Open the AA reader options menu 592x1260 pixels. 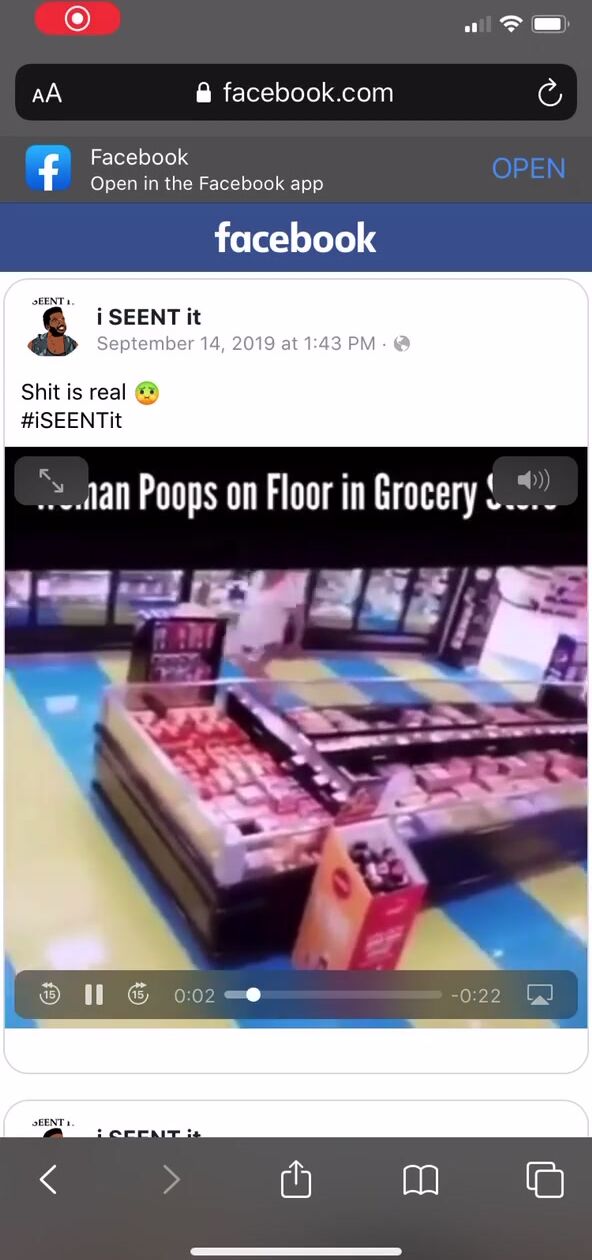tap(47, 94)
